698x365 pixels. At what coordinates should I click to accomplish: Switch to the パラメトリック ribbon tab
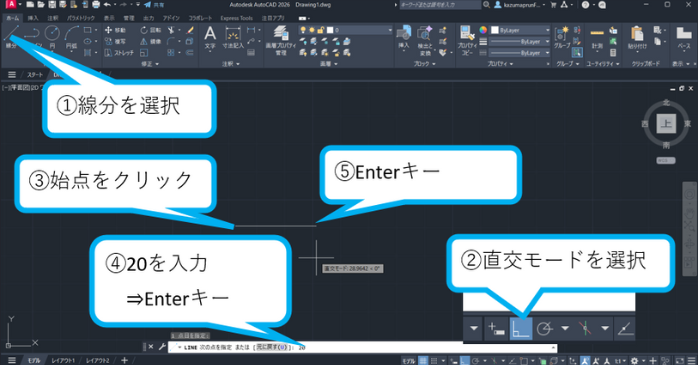click(81, 18)
